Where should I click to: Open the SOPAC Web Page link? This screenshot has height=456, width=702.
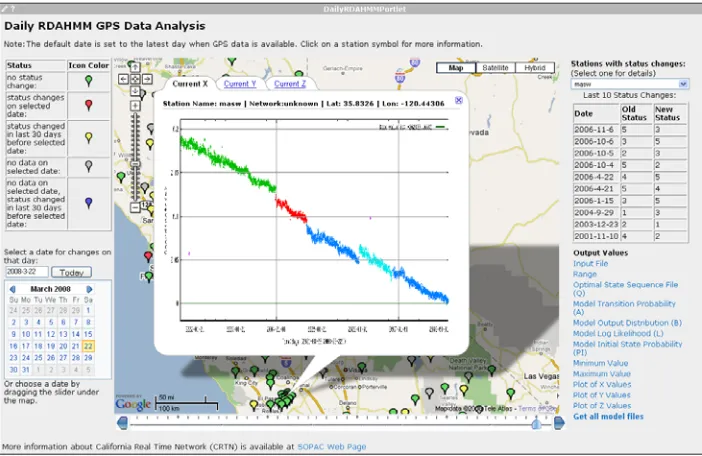coord(332,447)
